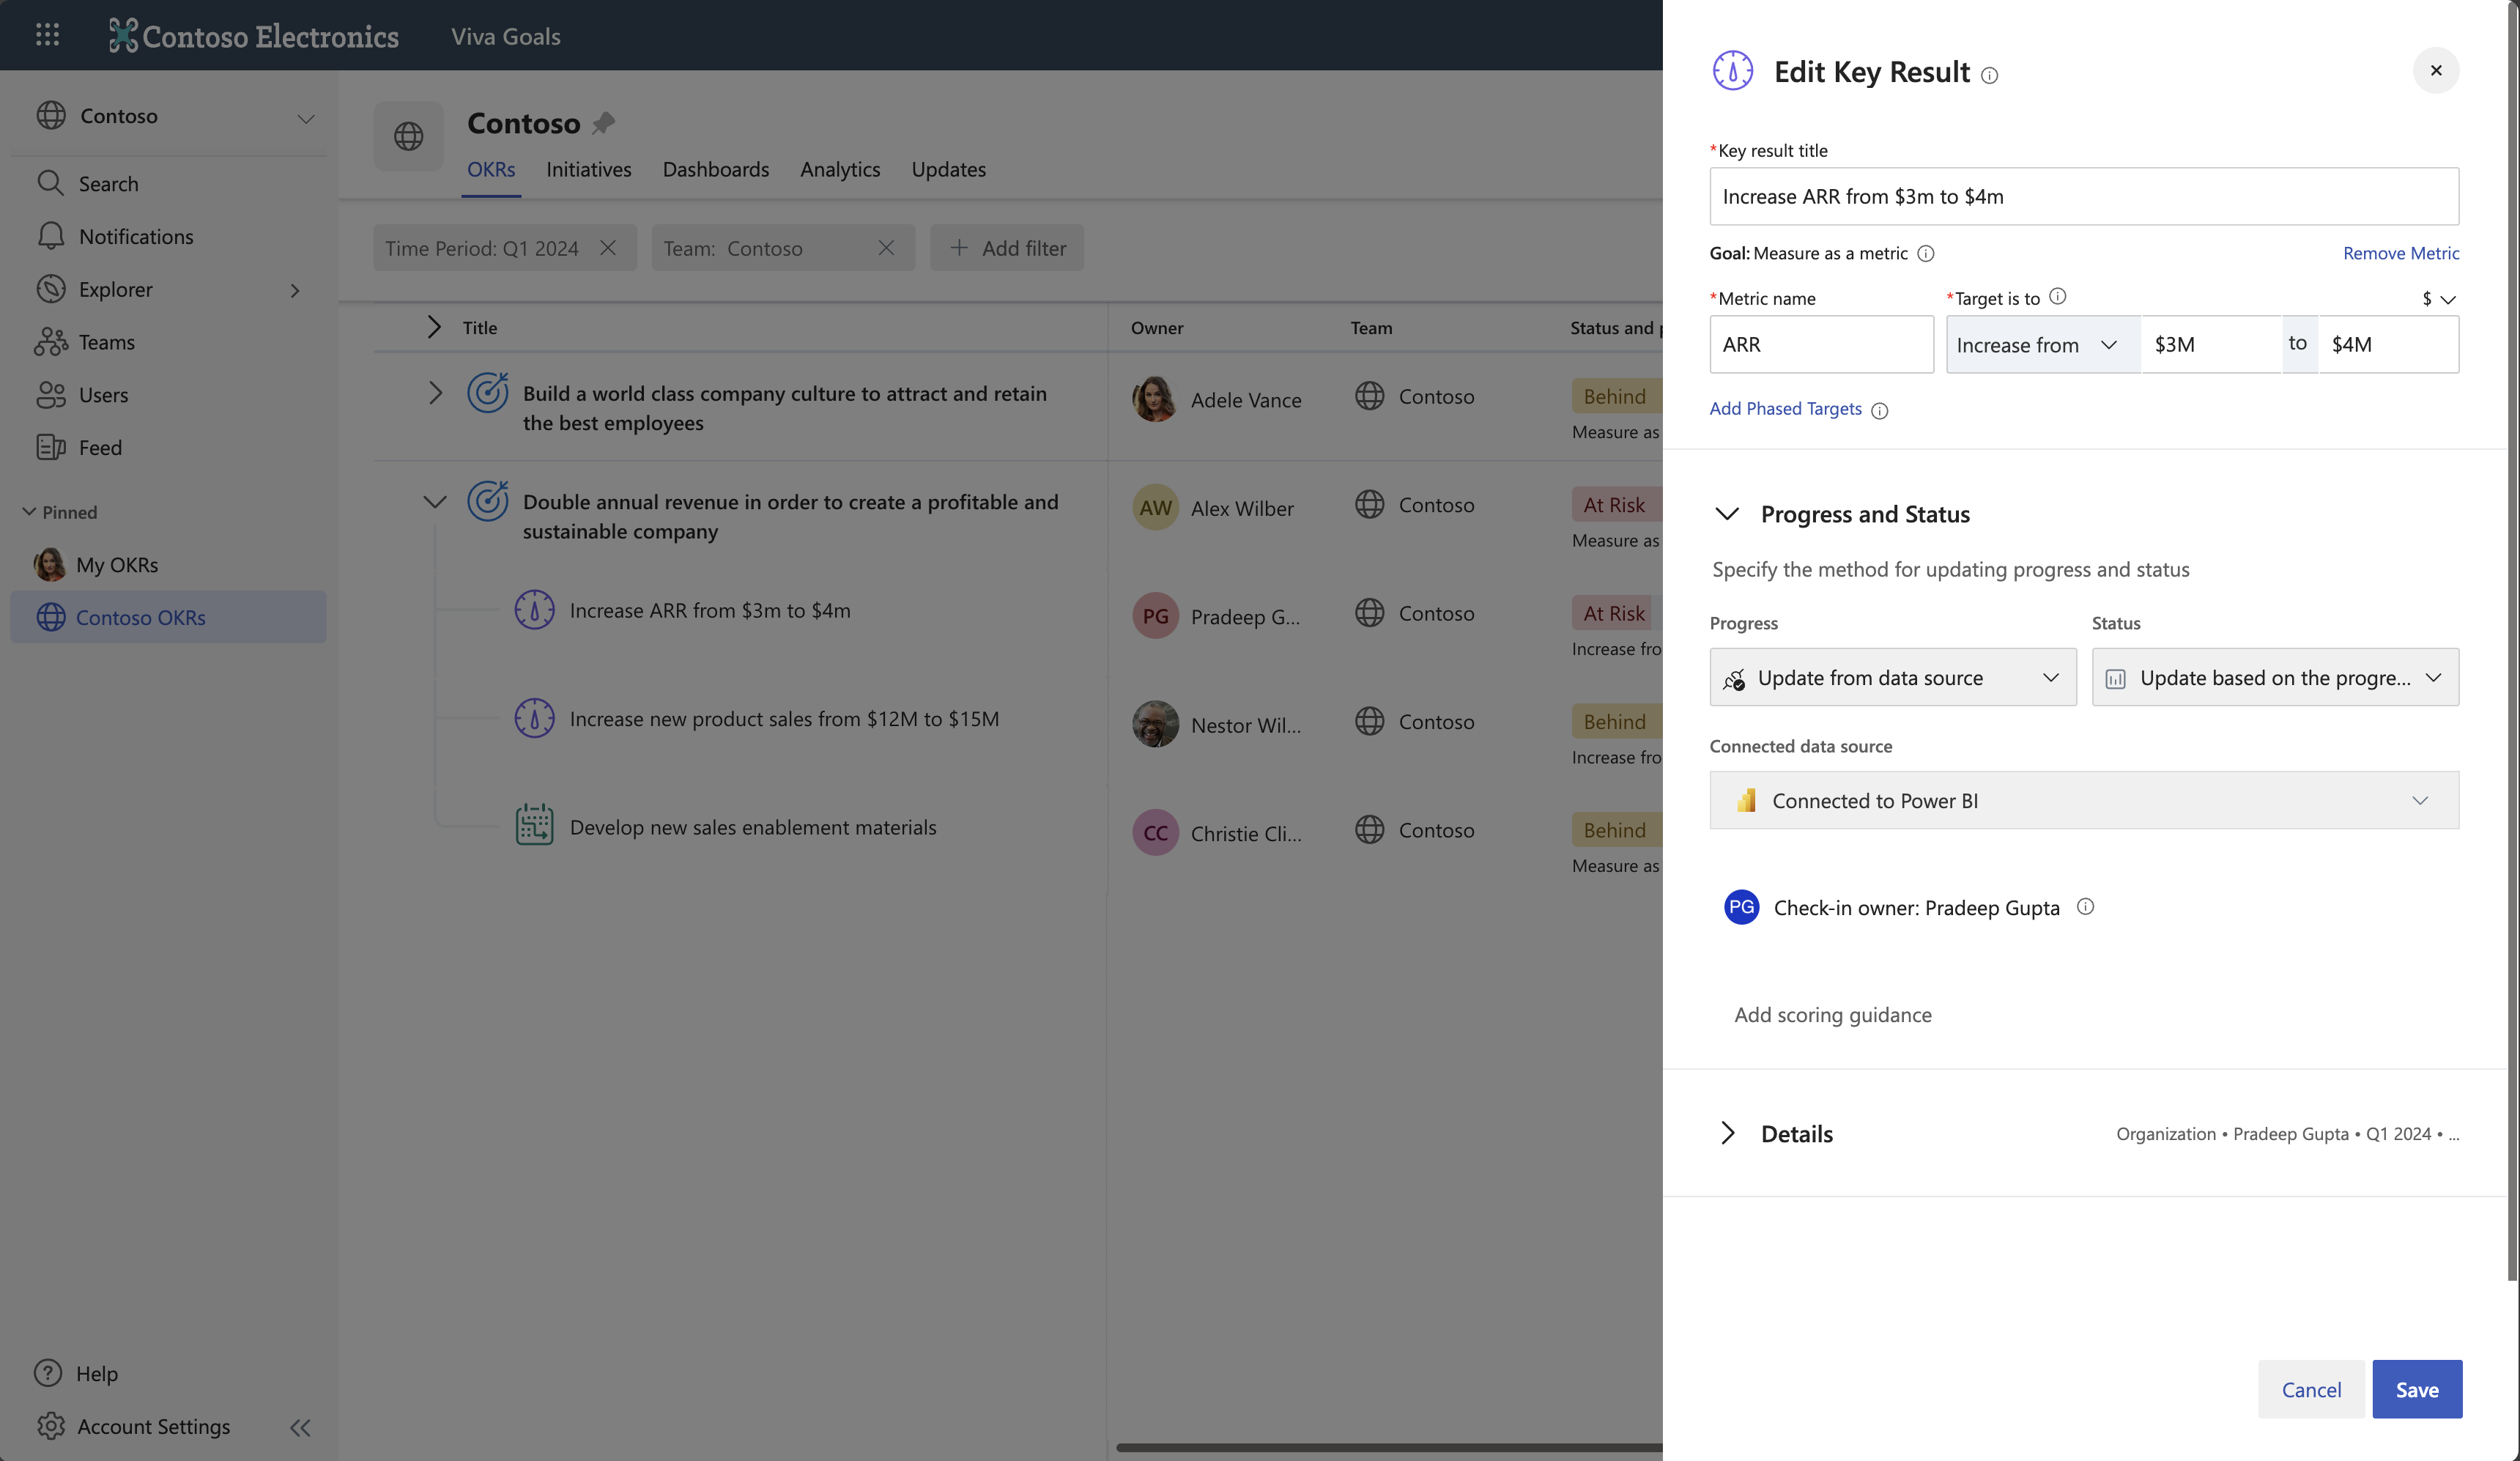Click the Metric name input field
This screenshot has height=1461, width=2520.
(x=1821, y=345)
